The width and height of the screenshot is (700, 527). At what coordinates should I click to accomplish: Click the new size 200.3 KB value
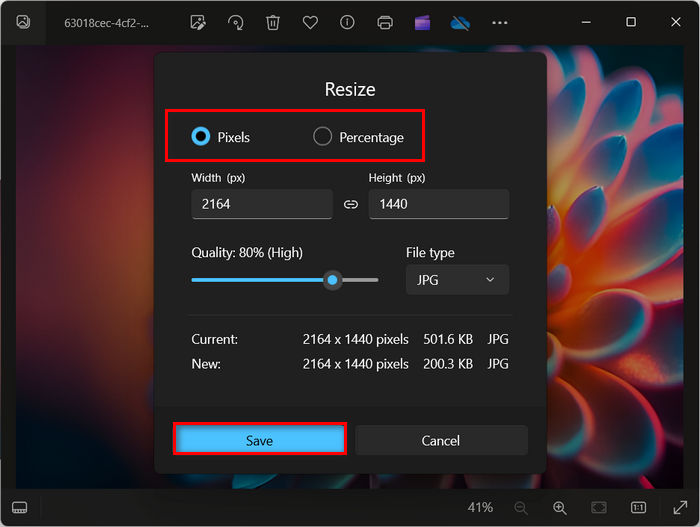click(448, 364)
